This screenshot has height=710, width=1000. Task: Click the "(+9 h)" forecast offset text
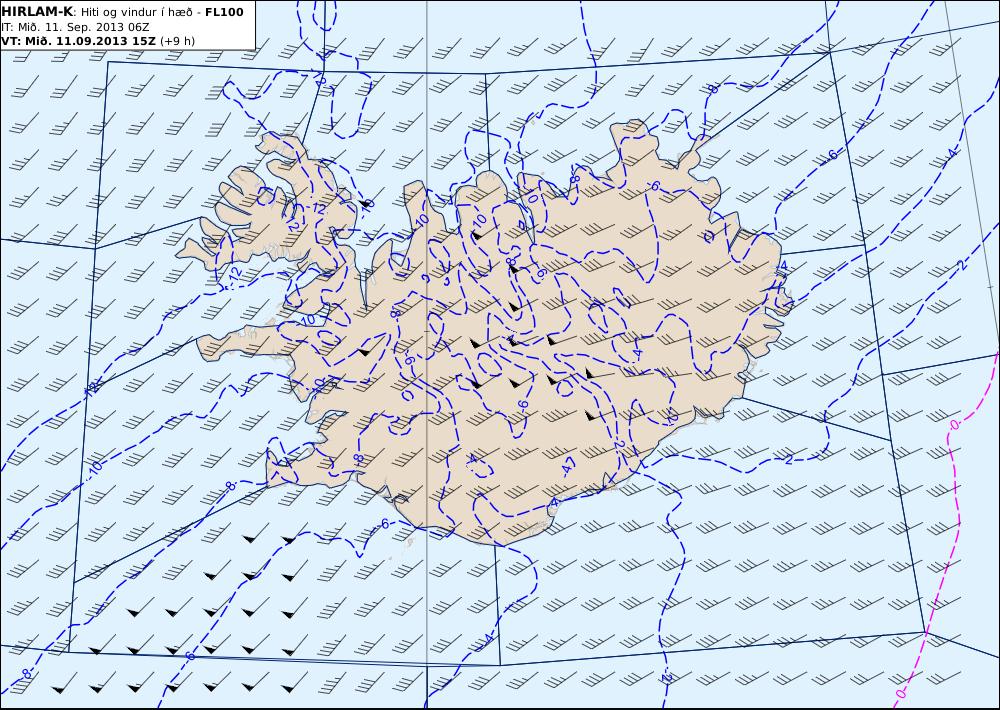[177, 41]
